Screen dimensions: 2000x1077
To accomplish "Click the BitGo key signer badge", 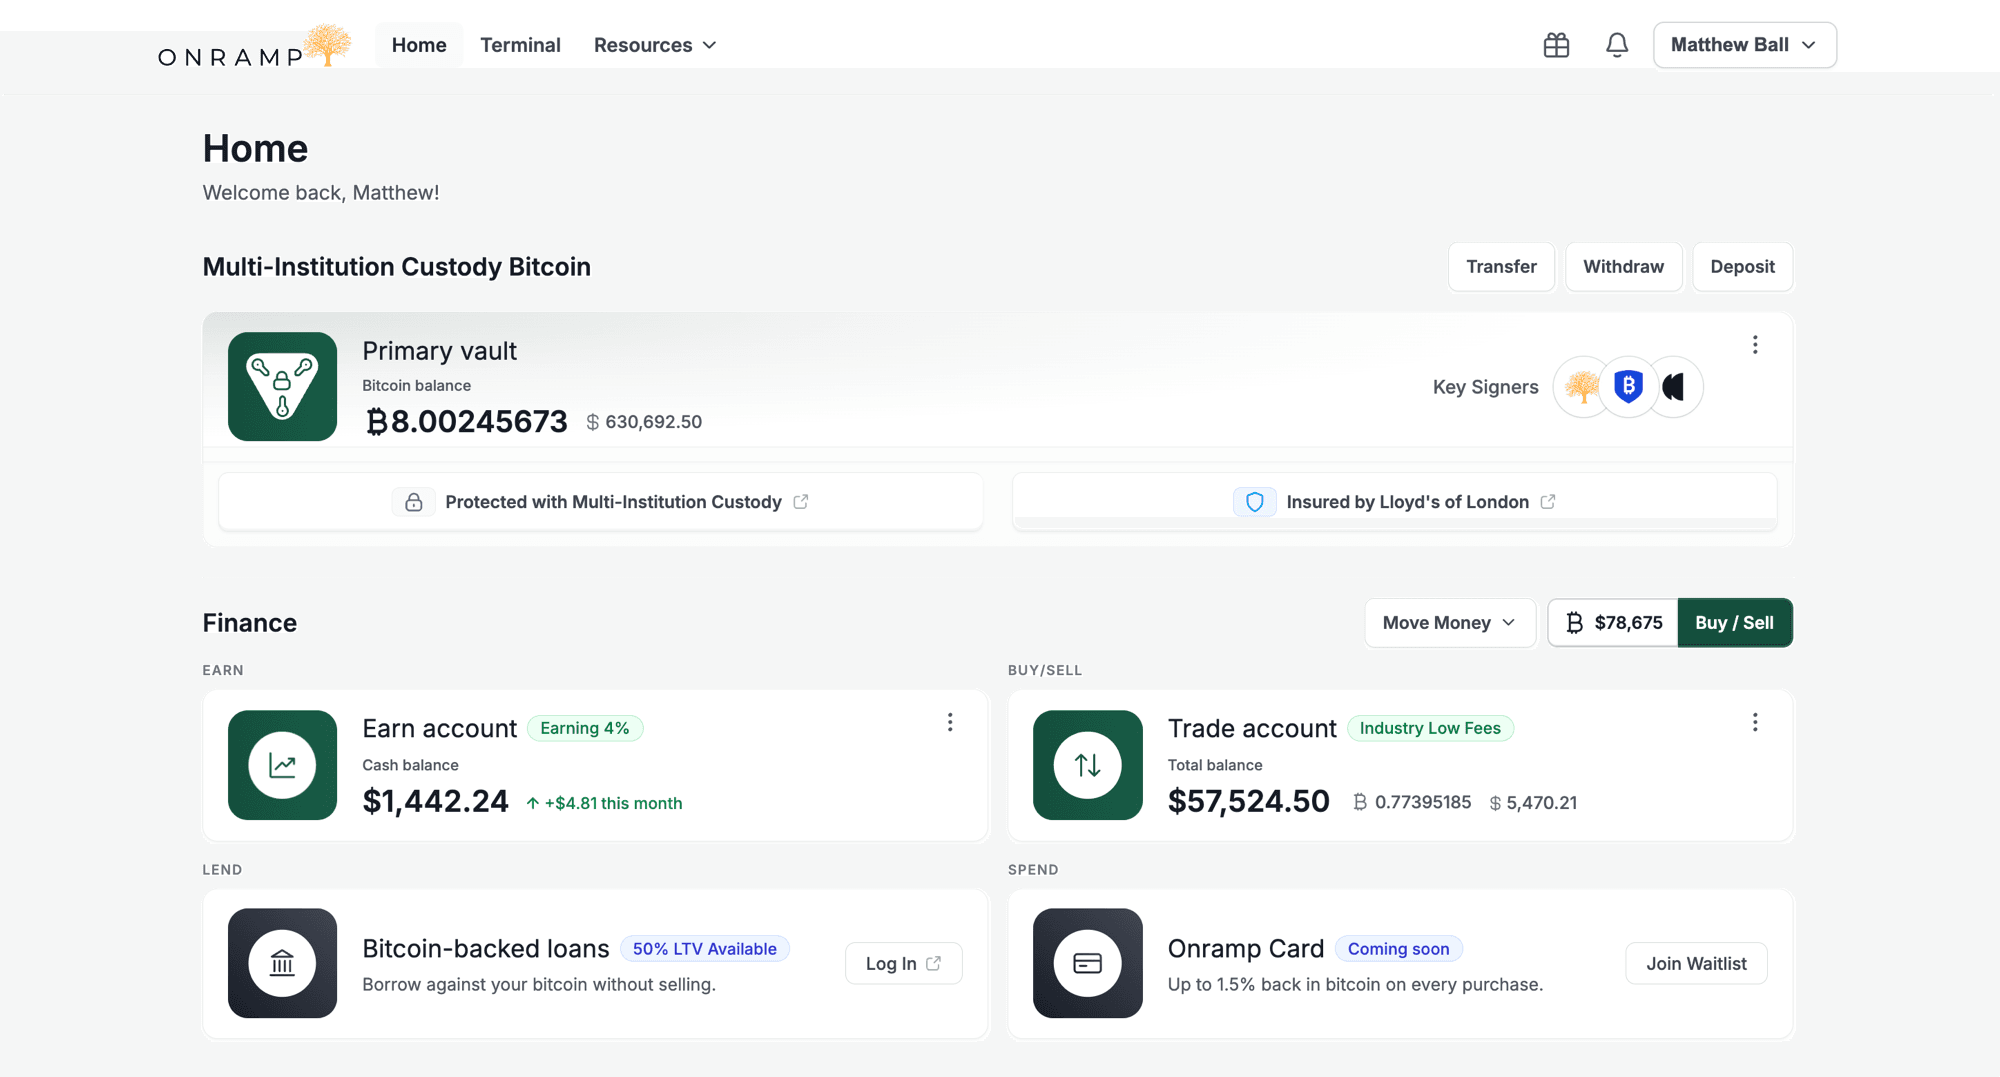I will (1628, 387).
